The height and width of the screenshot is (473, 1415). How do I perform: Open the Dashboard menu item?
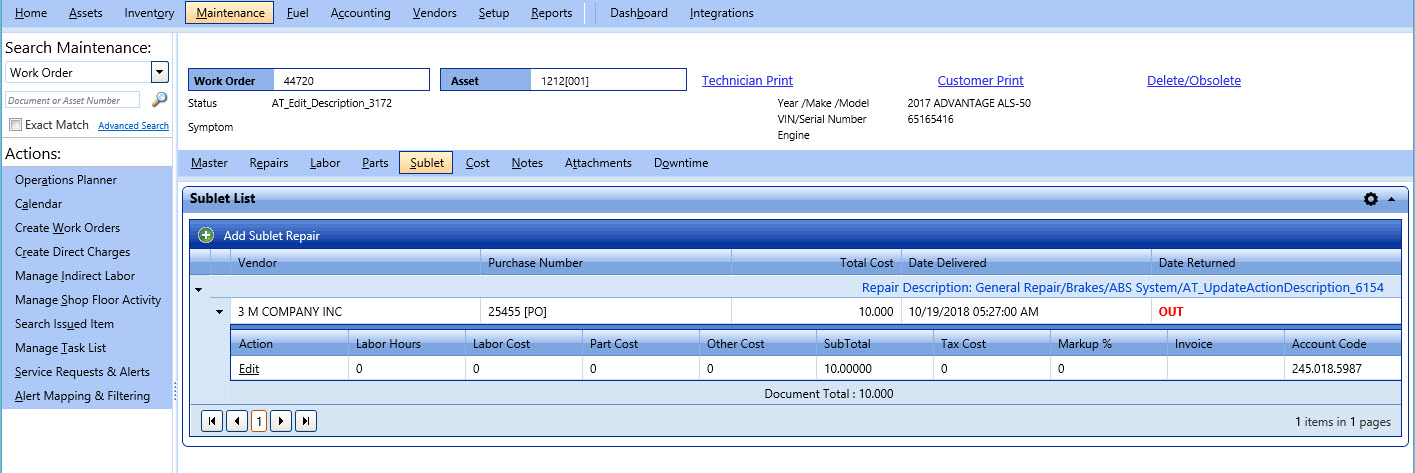(x=639, y=13)
